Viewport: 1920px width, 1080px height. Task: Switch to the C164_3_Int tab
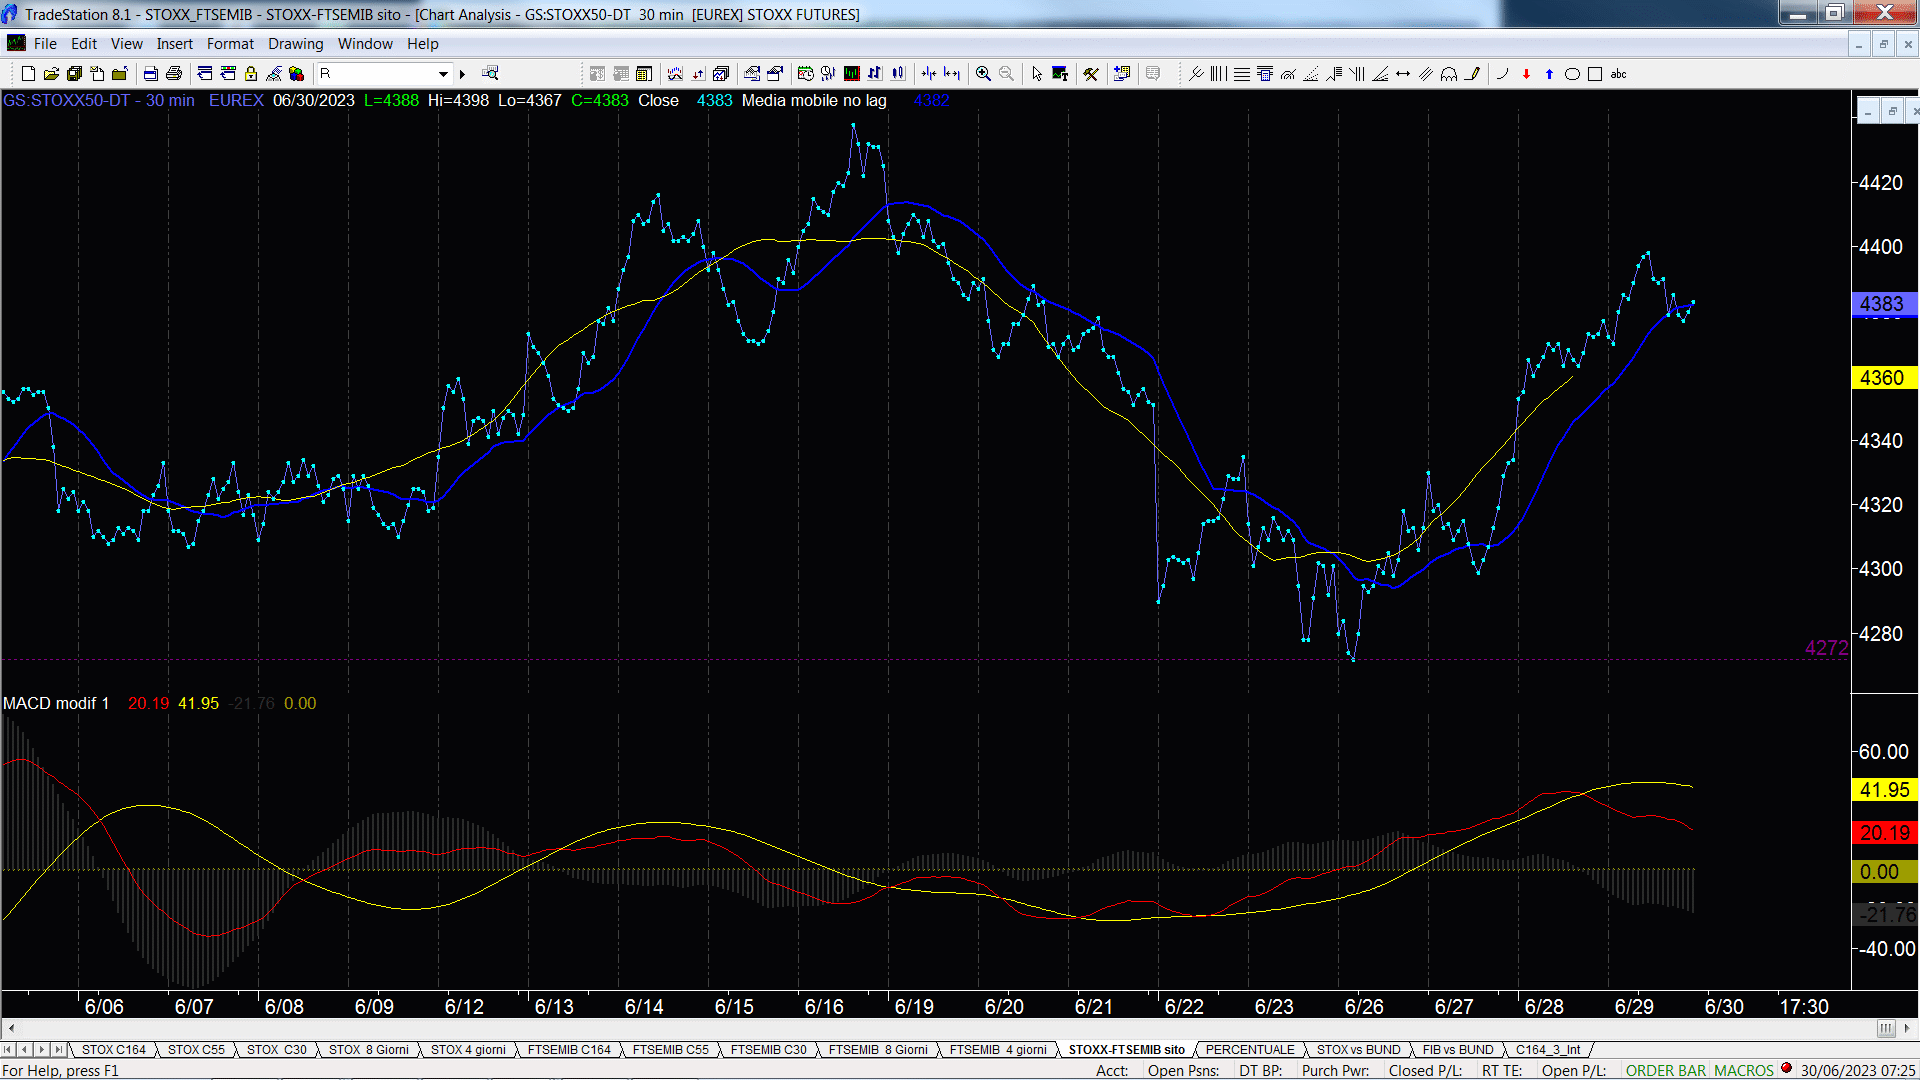tap(1548, 1050)
